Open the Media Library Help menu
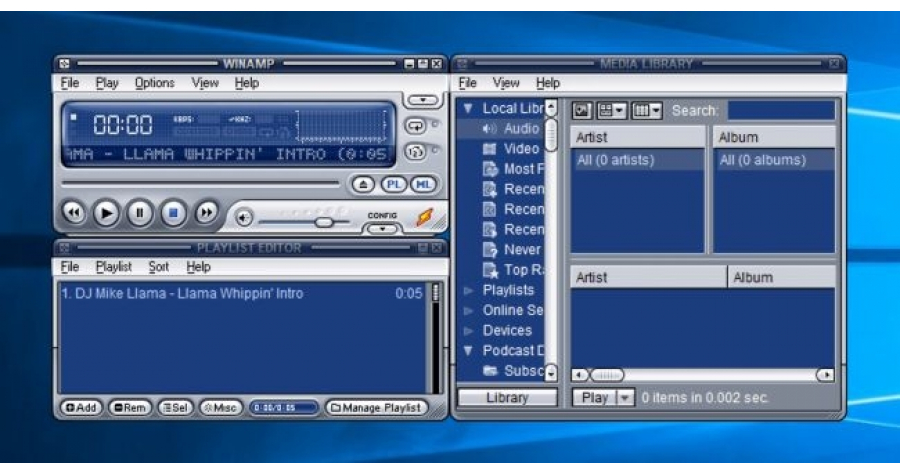 click(x=548, y=83)
